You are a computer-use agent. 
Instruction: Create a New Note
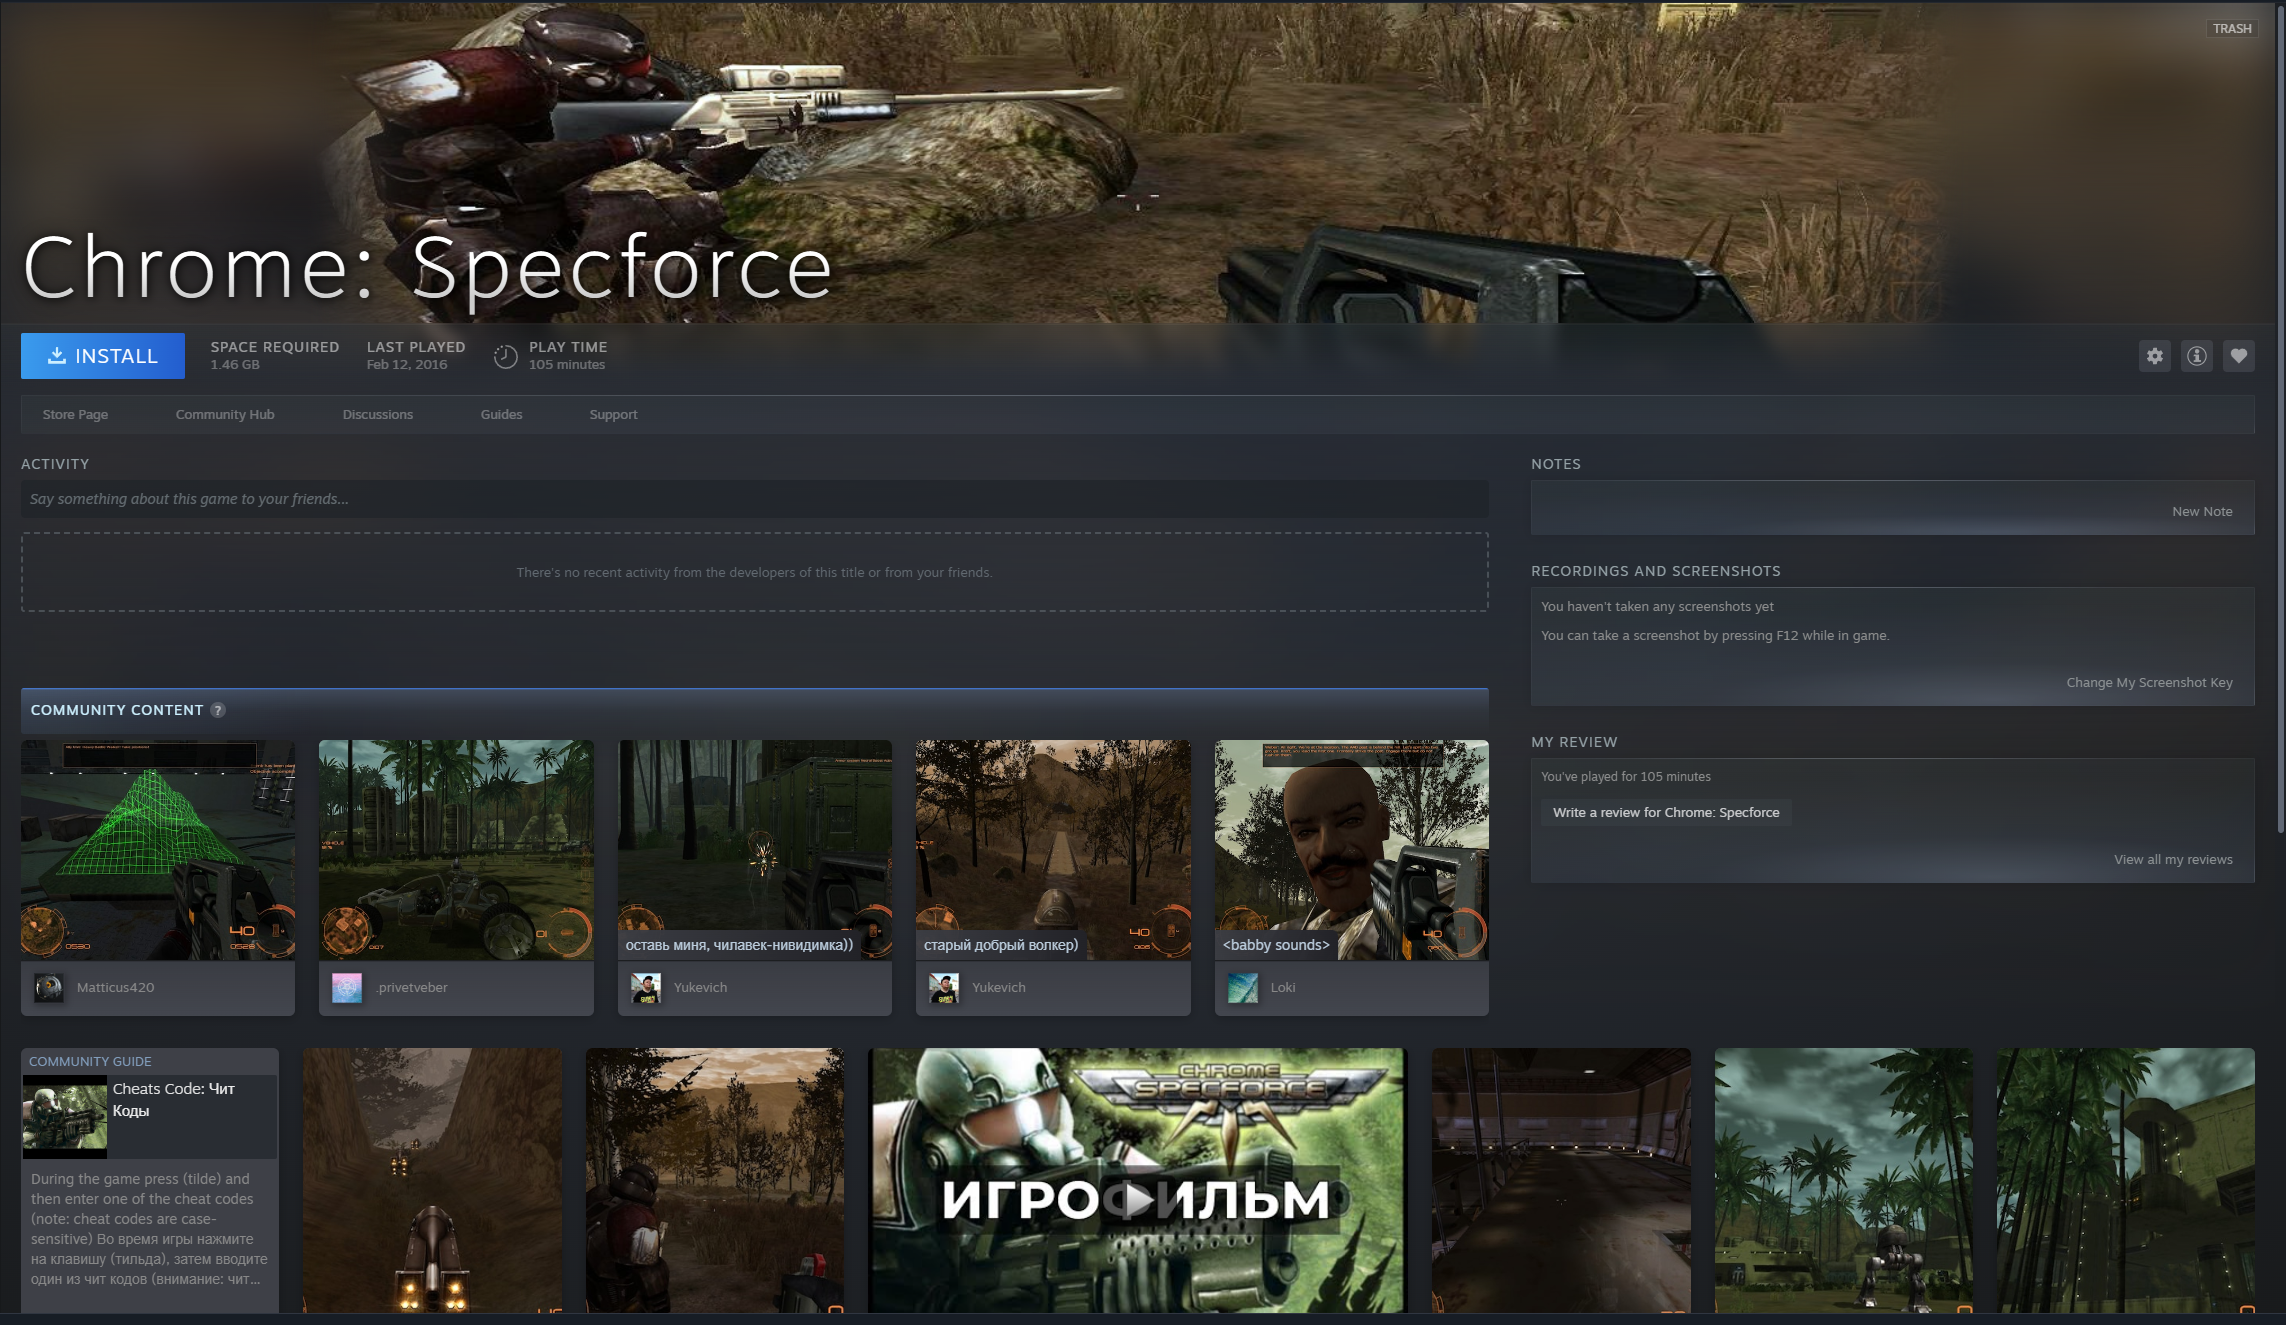coord(2202,511)
